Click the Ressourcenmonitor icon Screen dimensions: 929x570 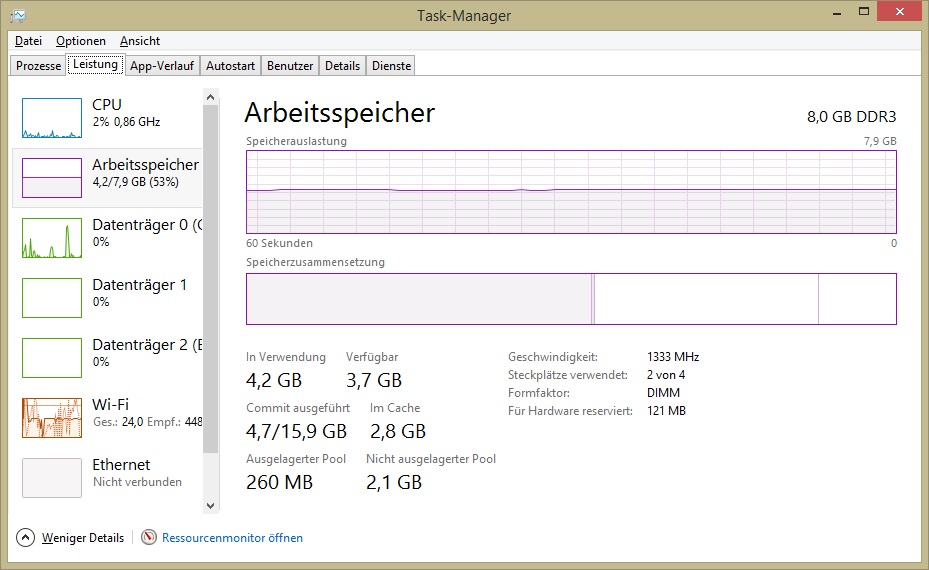(149, 538)
